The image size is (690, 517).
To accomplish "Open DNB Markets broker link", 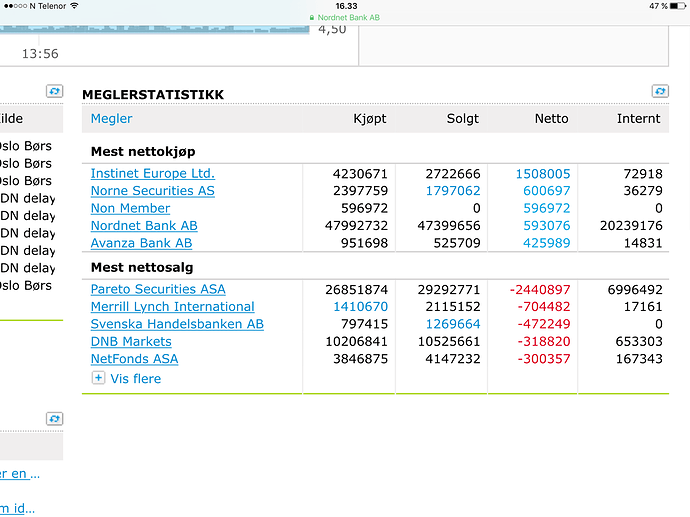I will (x=131, y=341).
